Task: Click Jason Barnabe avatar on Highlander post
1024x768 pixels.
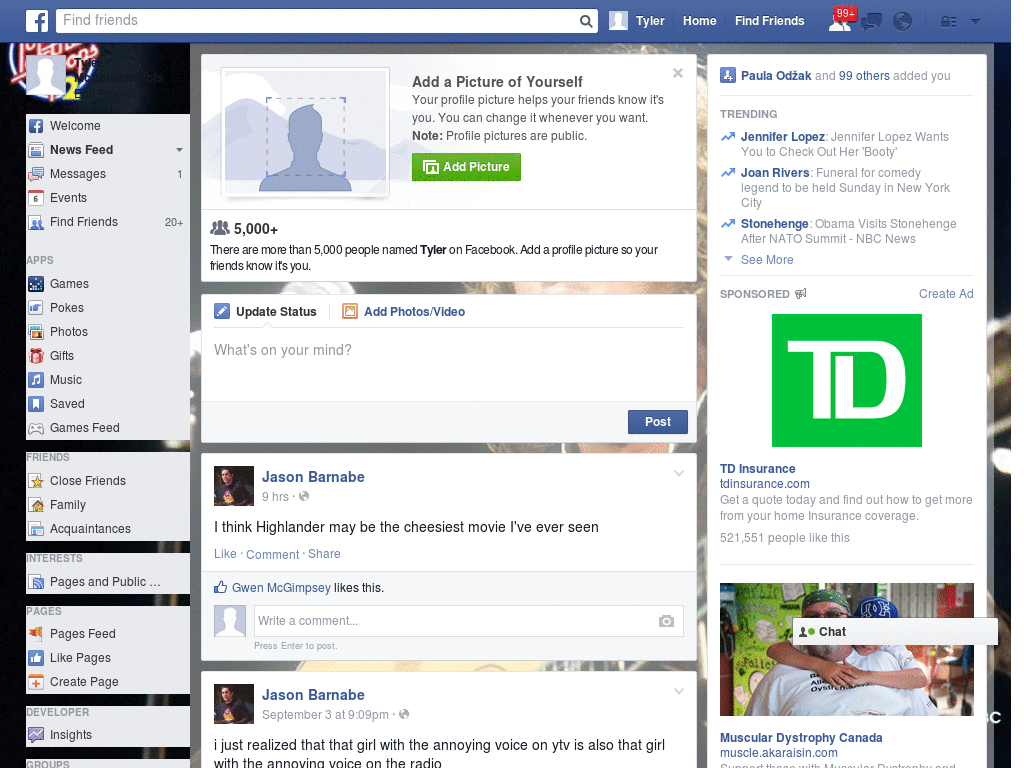Action: point(234,486)
